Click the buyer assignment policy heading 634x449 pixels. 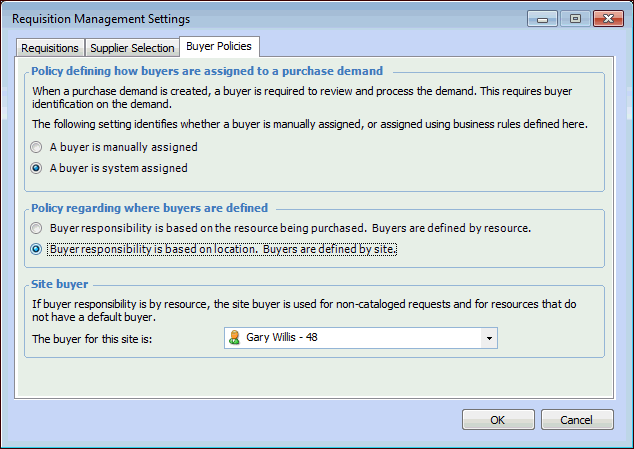click(205, 71)
